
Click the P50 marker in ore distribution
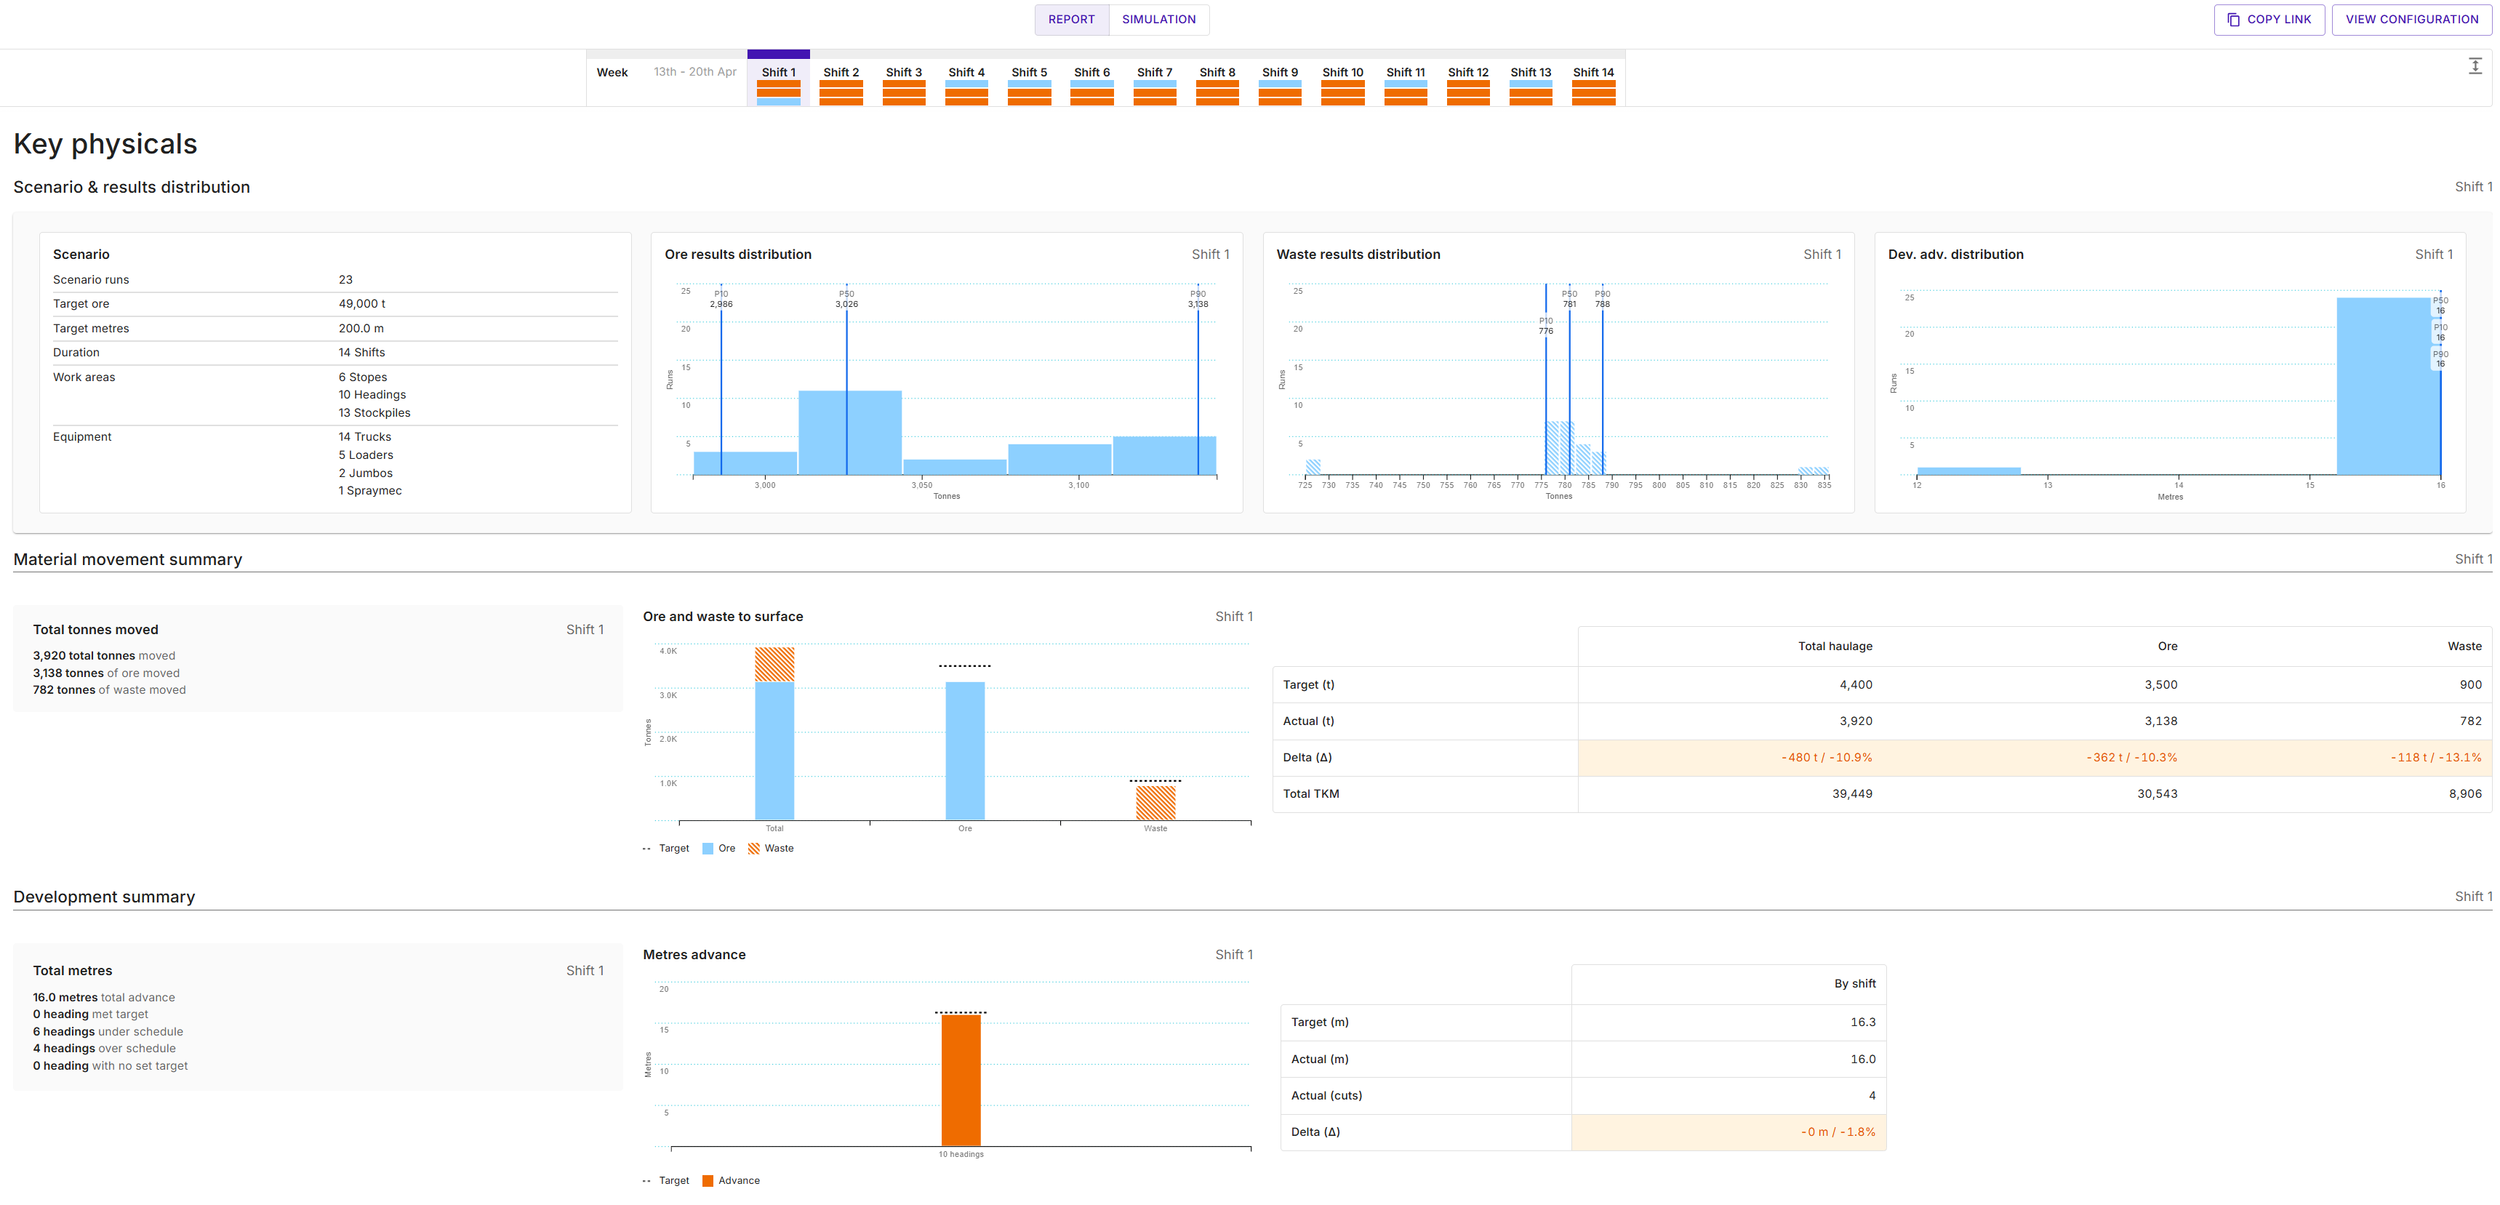(x=846, y=298)
